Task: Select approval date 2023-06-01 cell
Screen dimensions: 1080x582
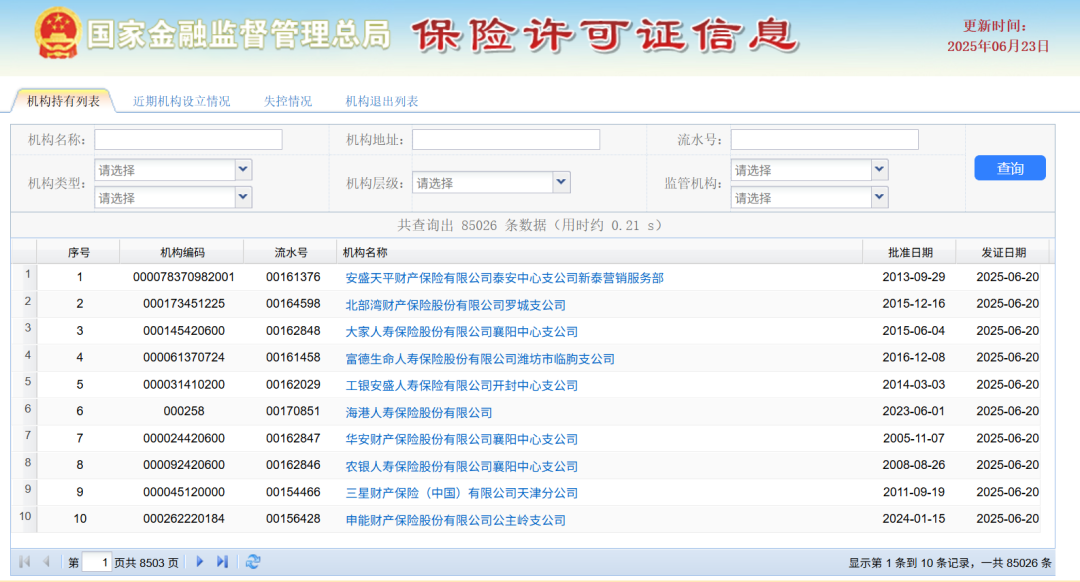Action: pyautogui.click(x=913, y=411)
